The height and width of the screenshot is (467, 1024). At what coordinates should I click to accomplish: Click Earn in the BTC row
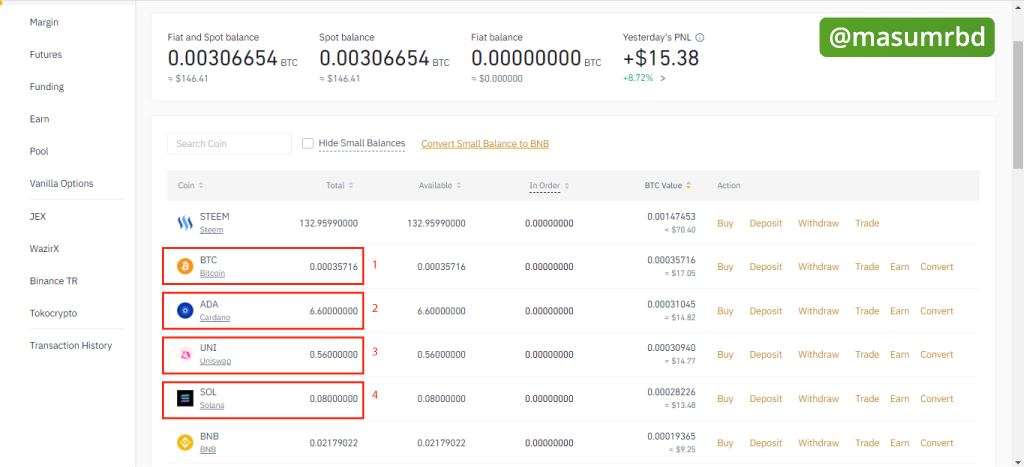pos(900,267)
